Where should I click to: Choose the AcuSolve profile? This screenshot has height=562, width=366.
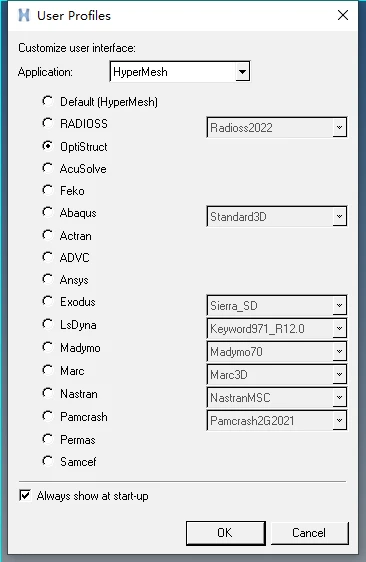pos(48,168)
